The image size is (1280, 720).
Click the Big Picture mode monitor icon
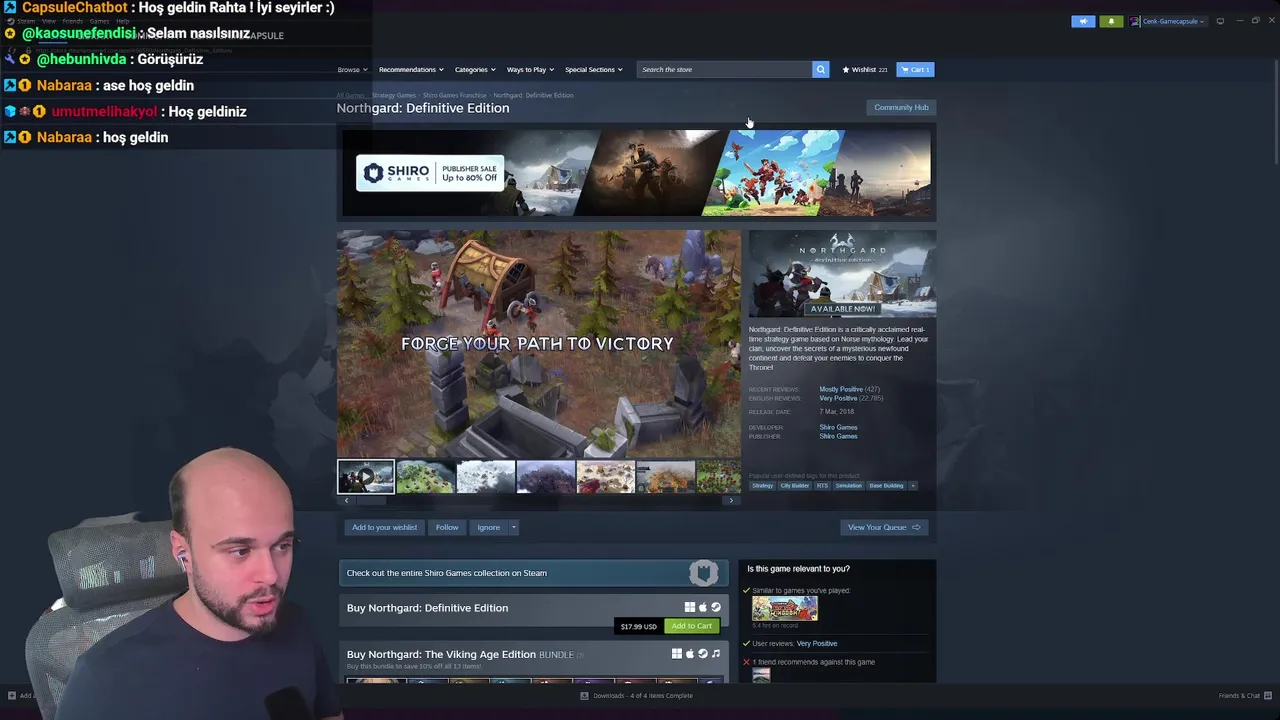tap(1220, 21)
